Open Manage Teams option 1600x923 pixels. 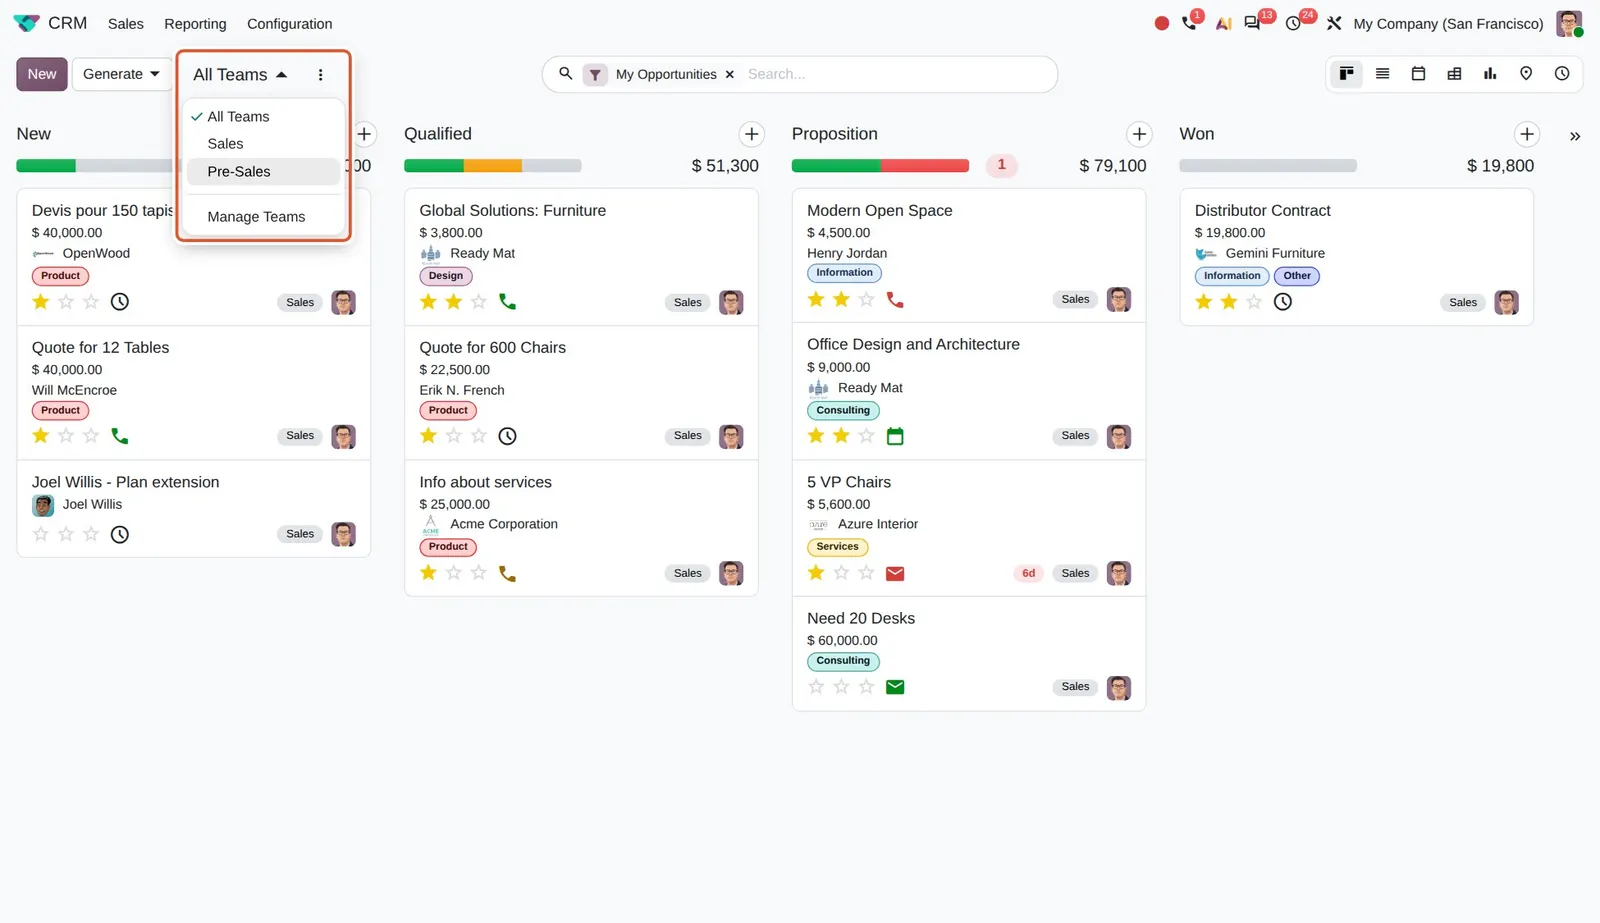(x=264, y=217)
